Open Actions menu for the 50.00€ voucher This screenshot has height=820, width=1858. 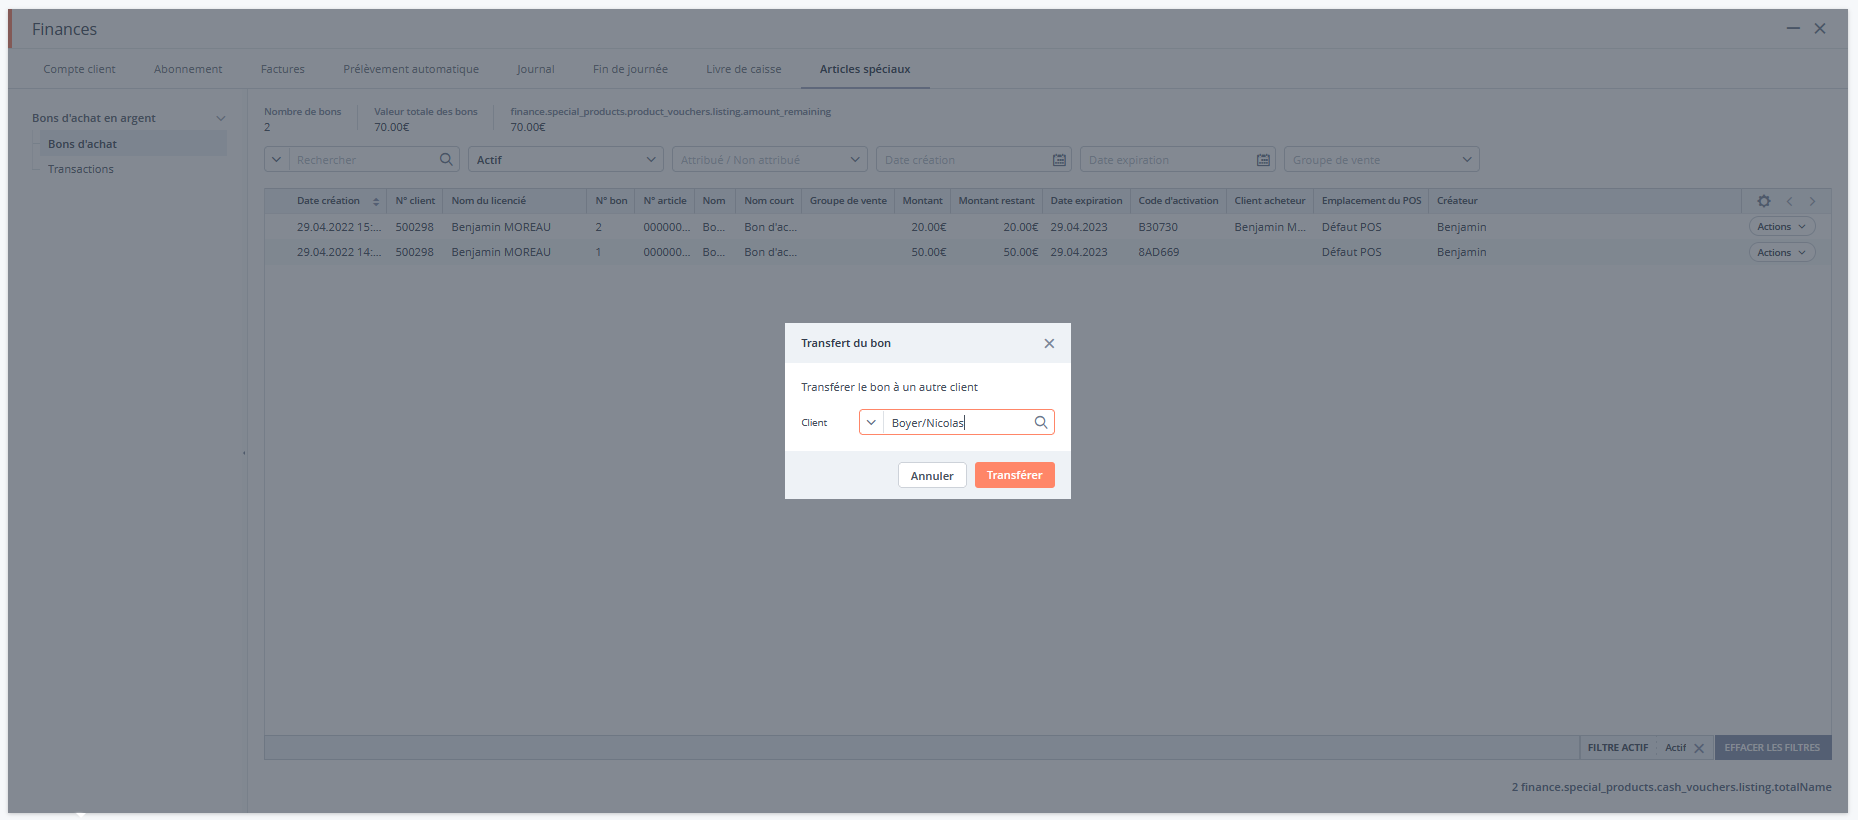click(1781, 252)
